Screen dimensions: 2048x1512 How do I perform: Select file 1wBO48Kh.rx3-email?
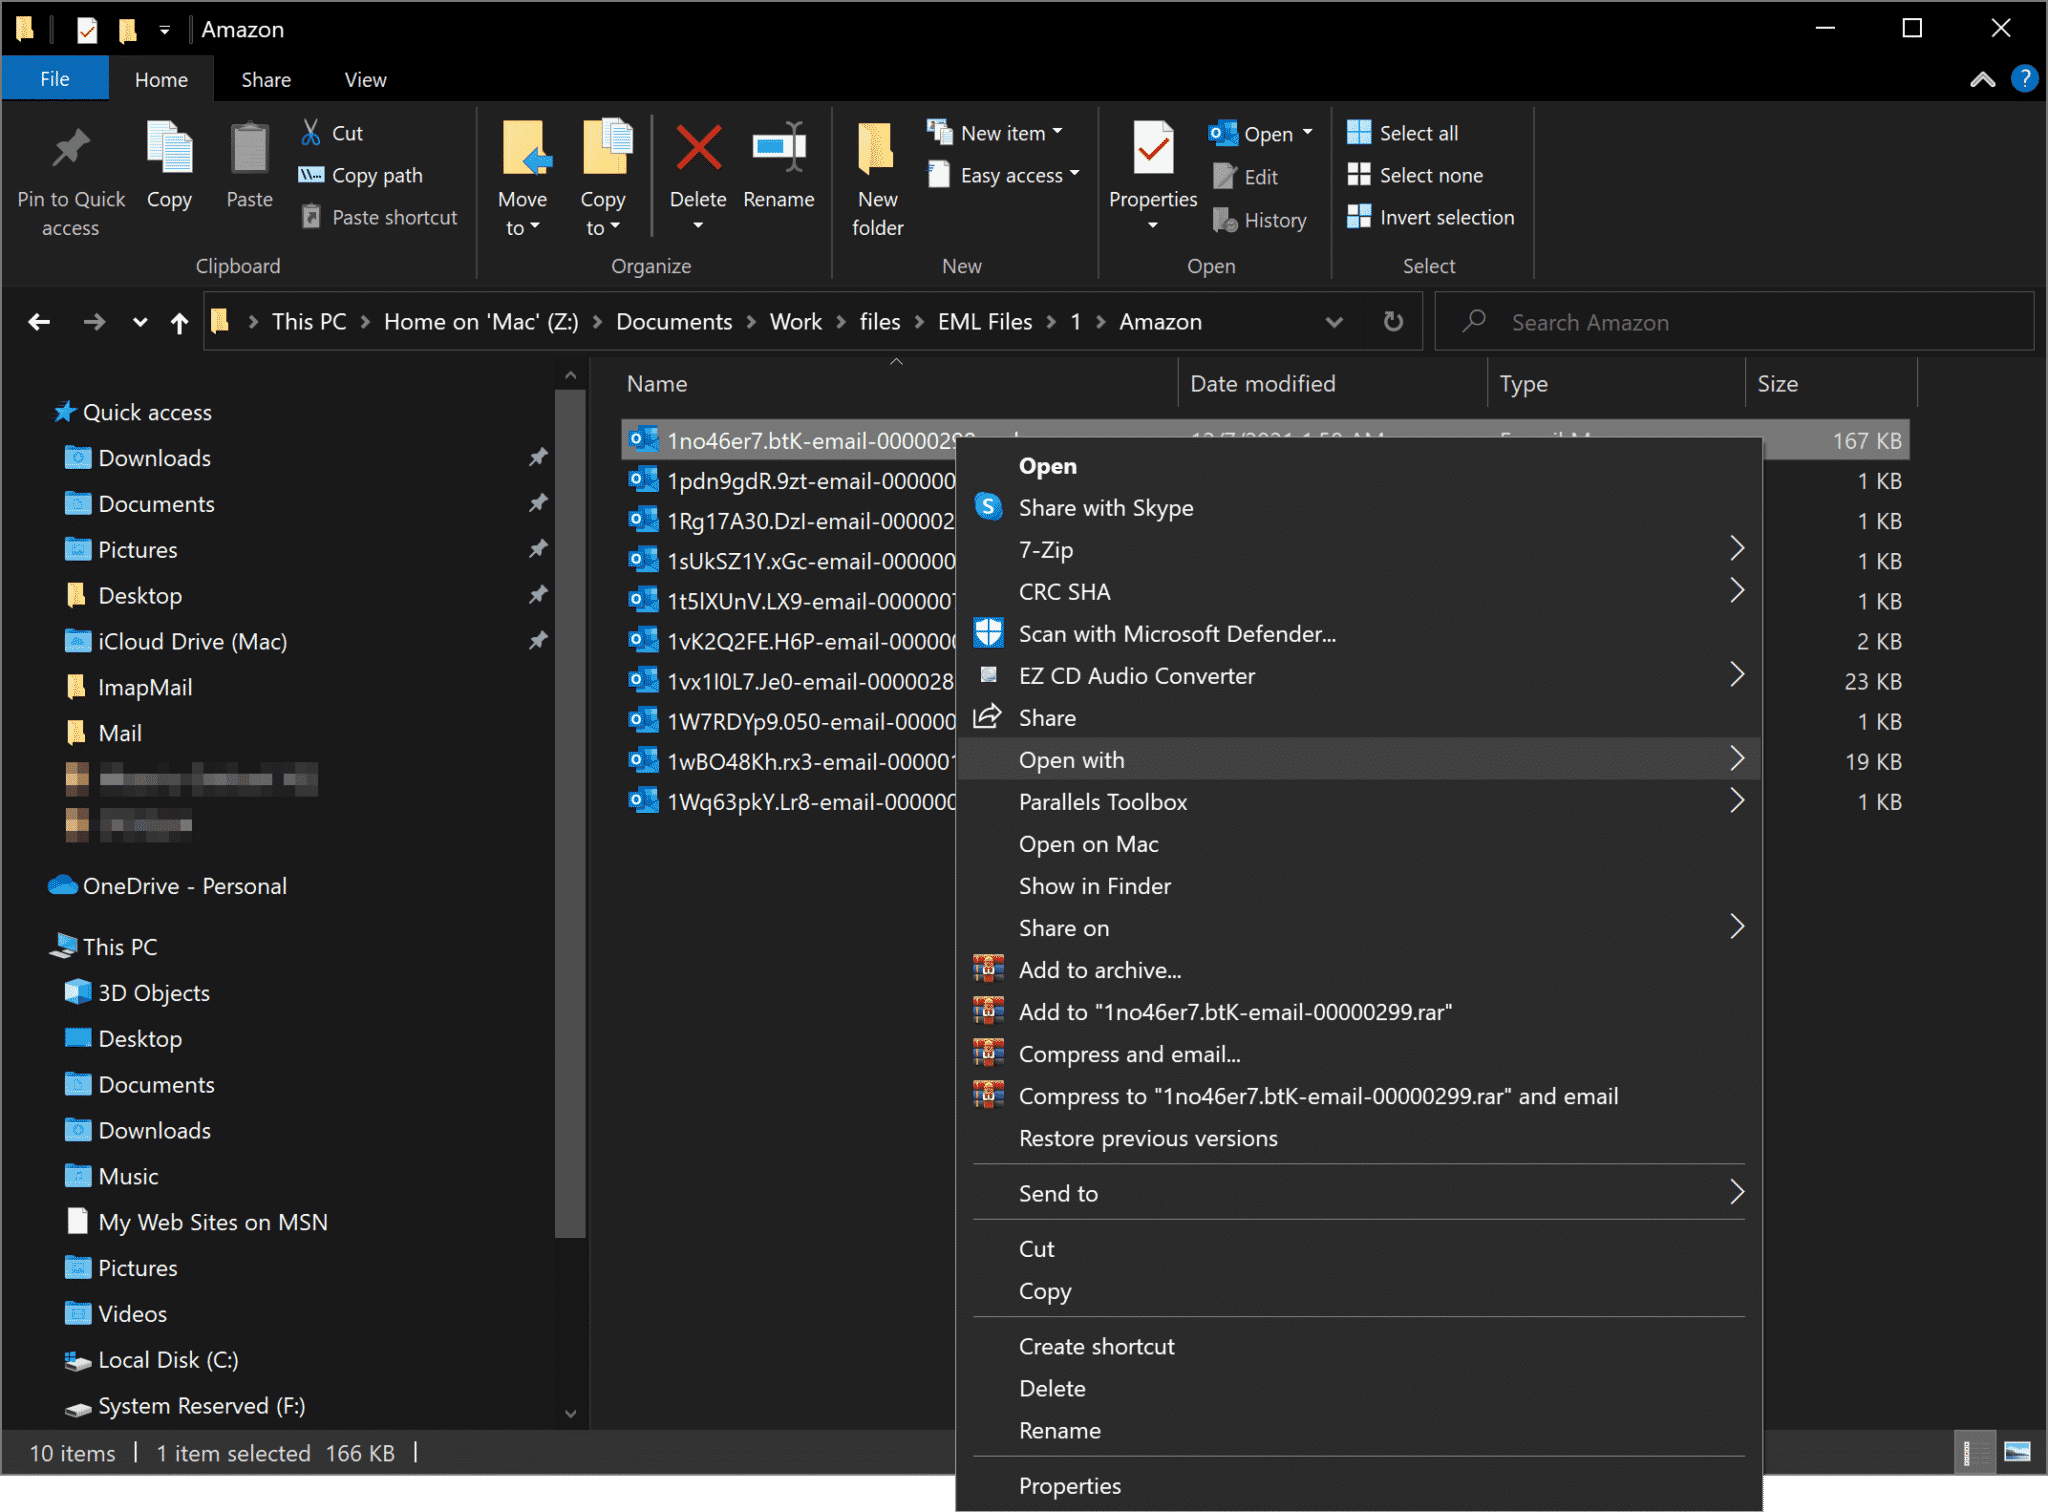[x=790, y=761]
